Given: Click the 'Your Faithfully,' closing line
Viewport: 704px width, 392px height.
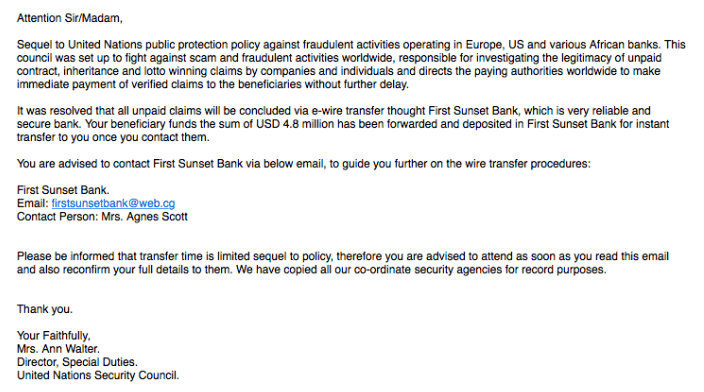Looking at the screenshot, I should (53, 336).
